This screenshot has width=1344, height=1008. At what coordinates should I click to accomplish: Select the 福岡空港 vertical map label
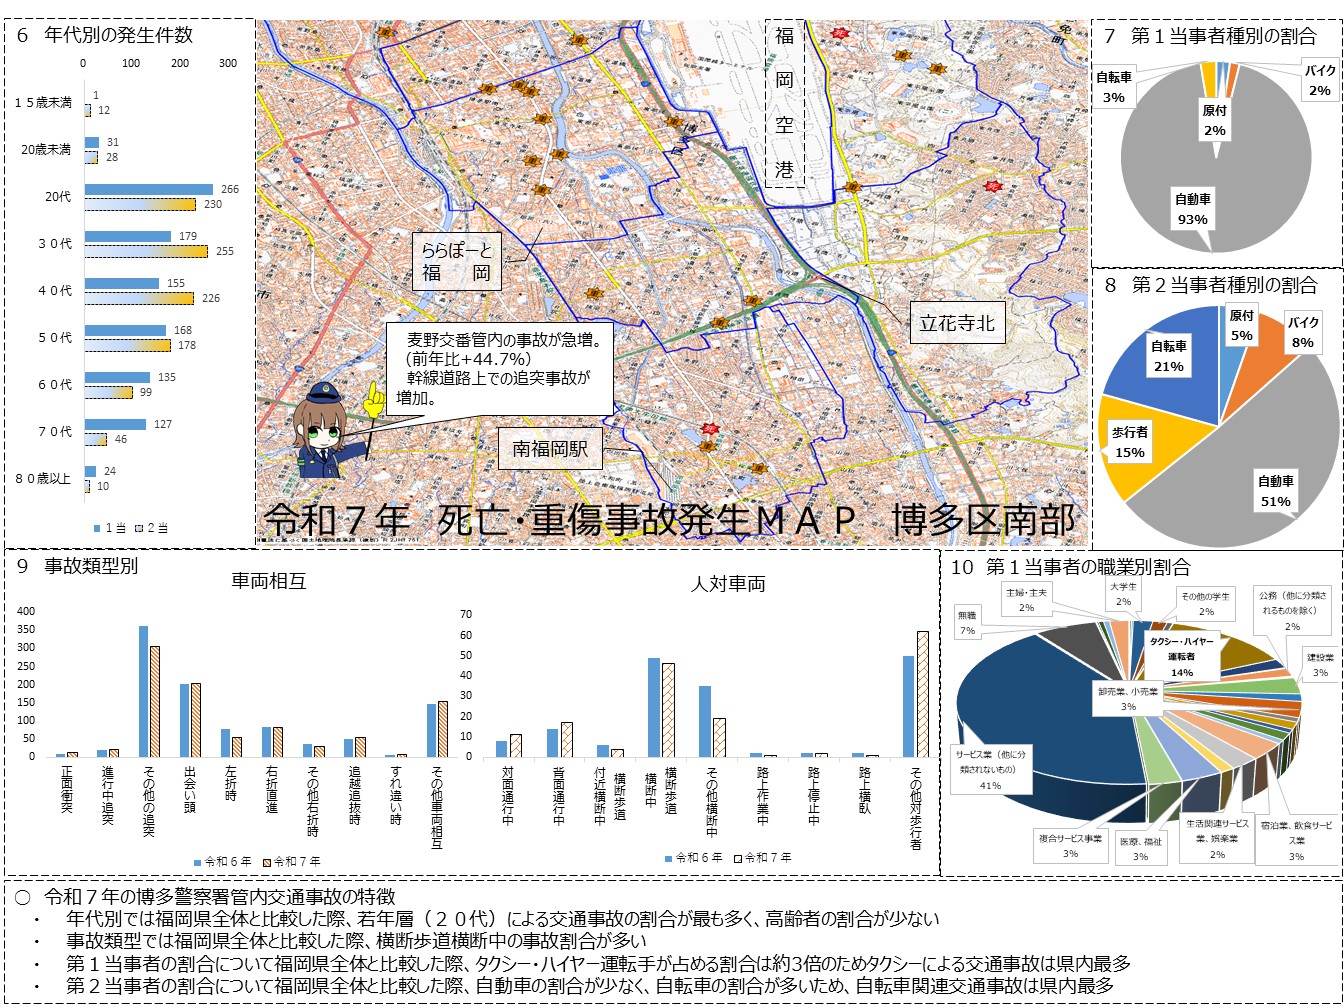click(x=785, y=103)
